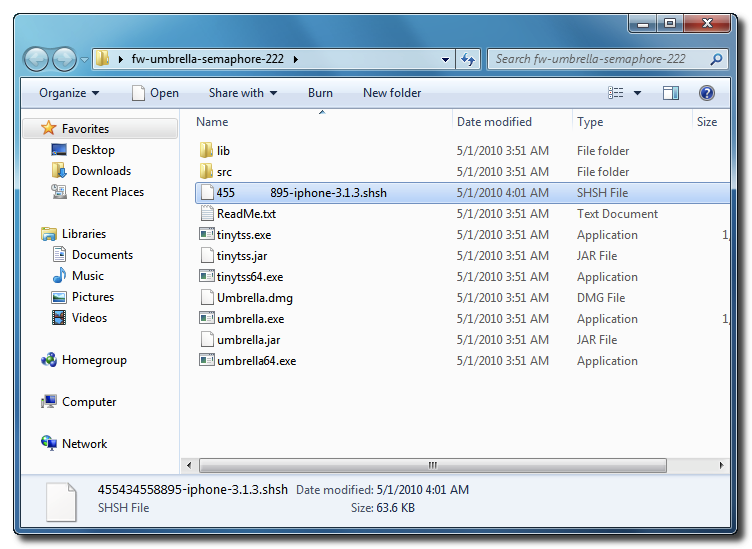Click the Back navigation arrow button
This screenshot has width=752, height=549.
pyautogui.click(x=37, y=59)
